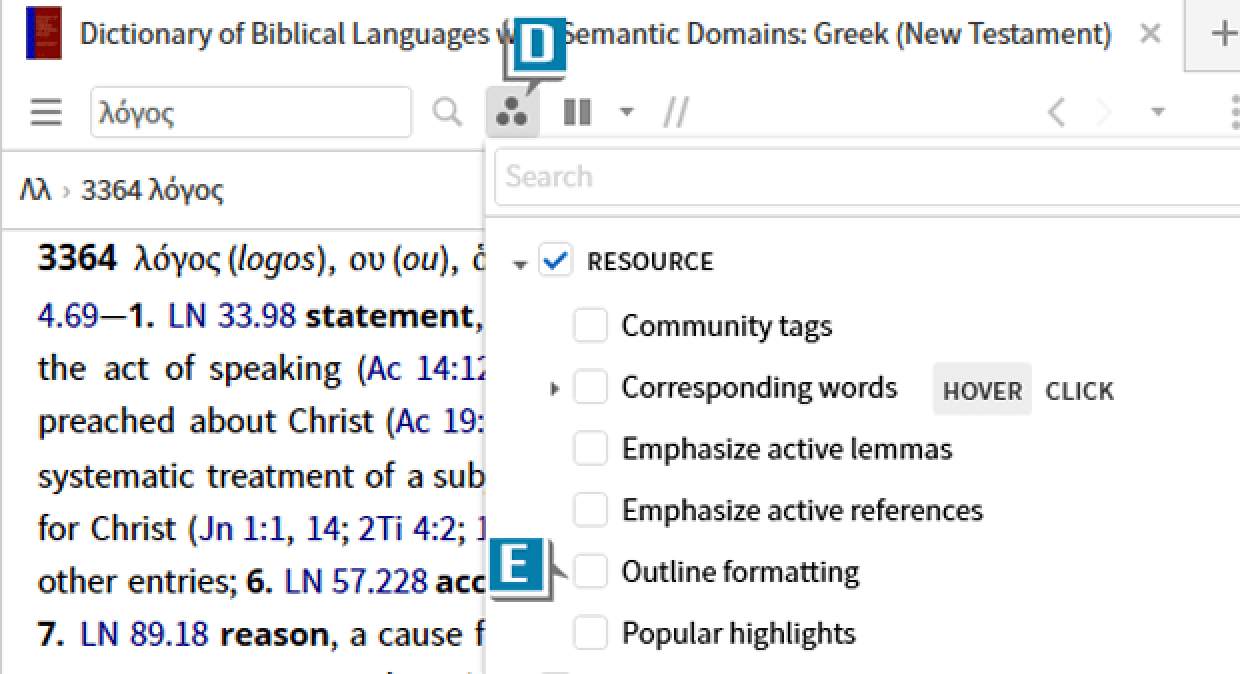The image size is (1240, 674).
Task: Go back with the left arrow
Action: [x=1056, y=112]
